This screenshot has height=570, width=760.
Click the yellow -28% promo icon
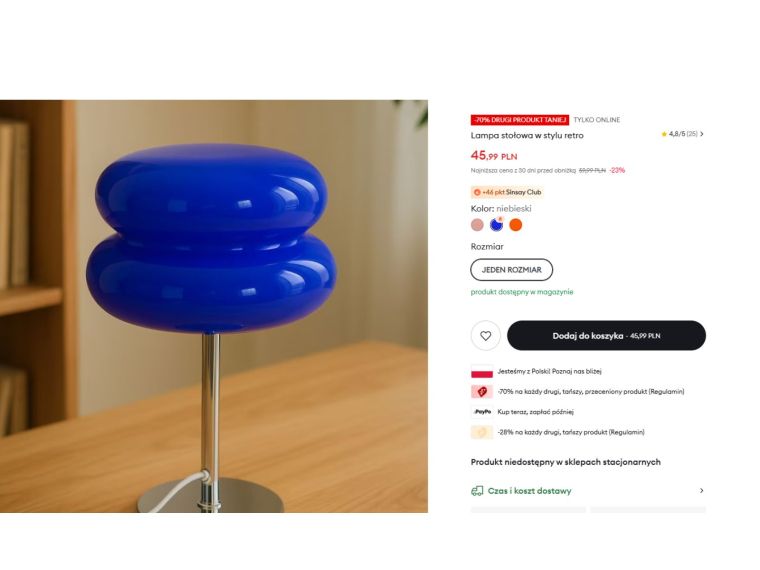pyautogui.click(x=482, y=432)
